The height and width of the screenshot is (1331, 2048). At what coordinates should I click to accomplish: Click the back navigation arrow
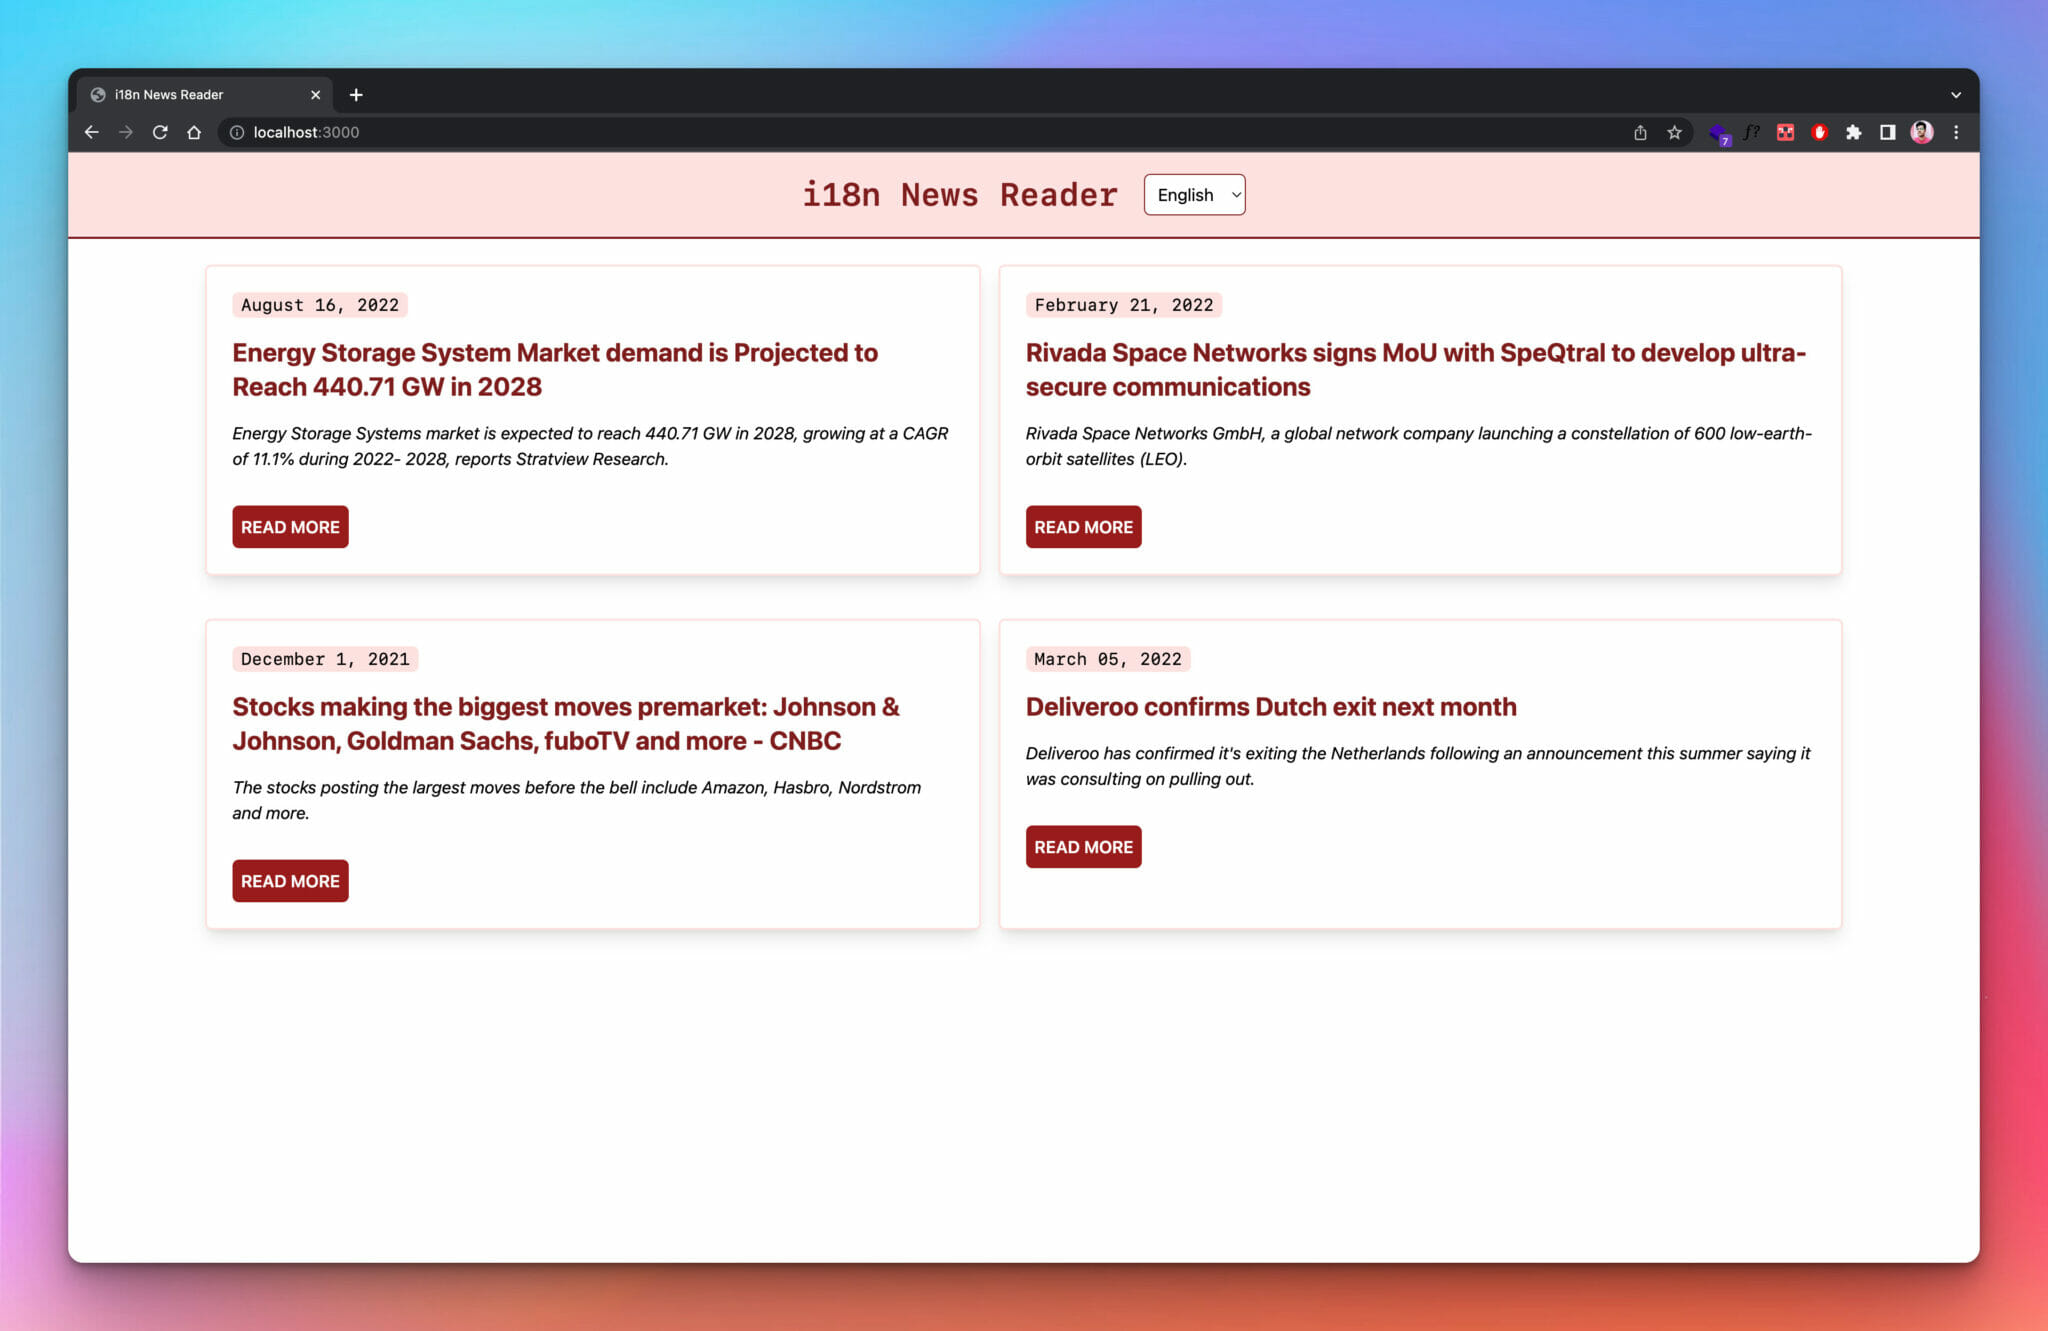[x=91, y=132]
